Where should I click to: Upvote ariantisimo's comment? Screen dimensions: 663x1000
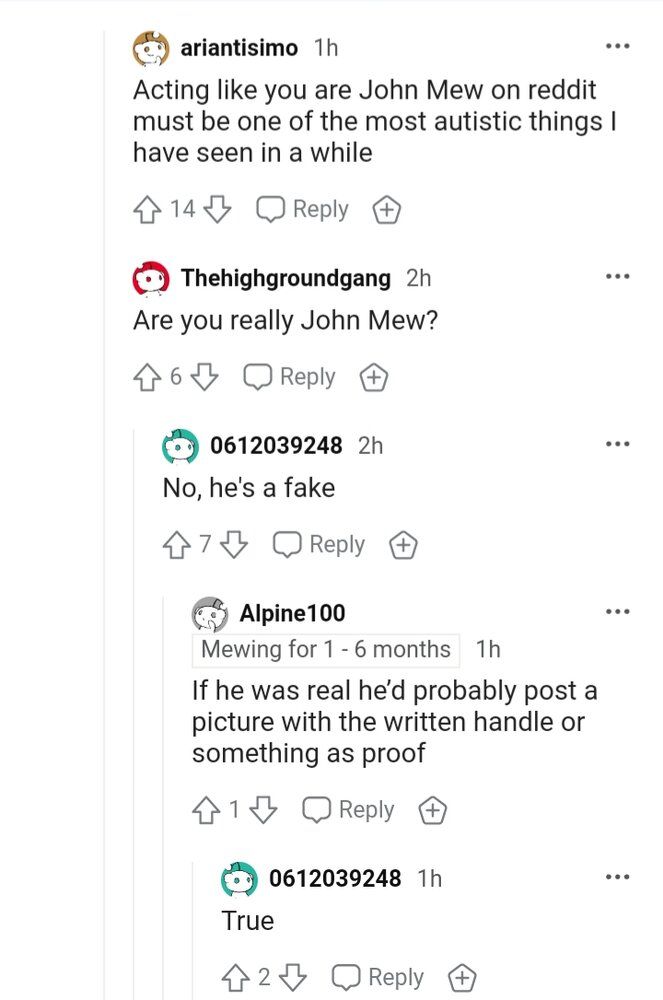coord(147,209)
